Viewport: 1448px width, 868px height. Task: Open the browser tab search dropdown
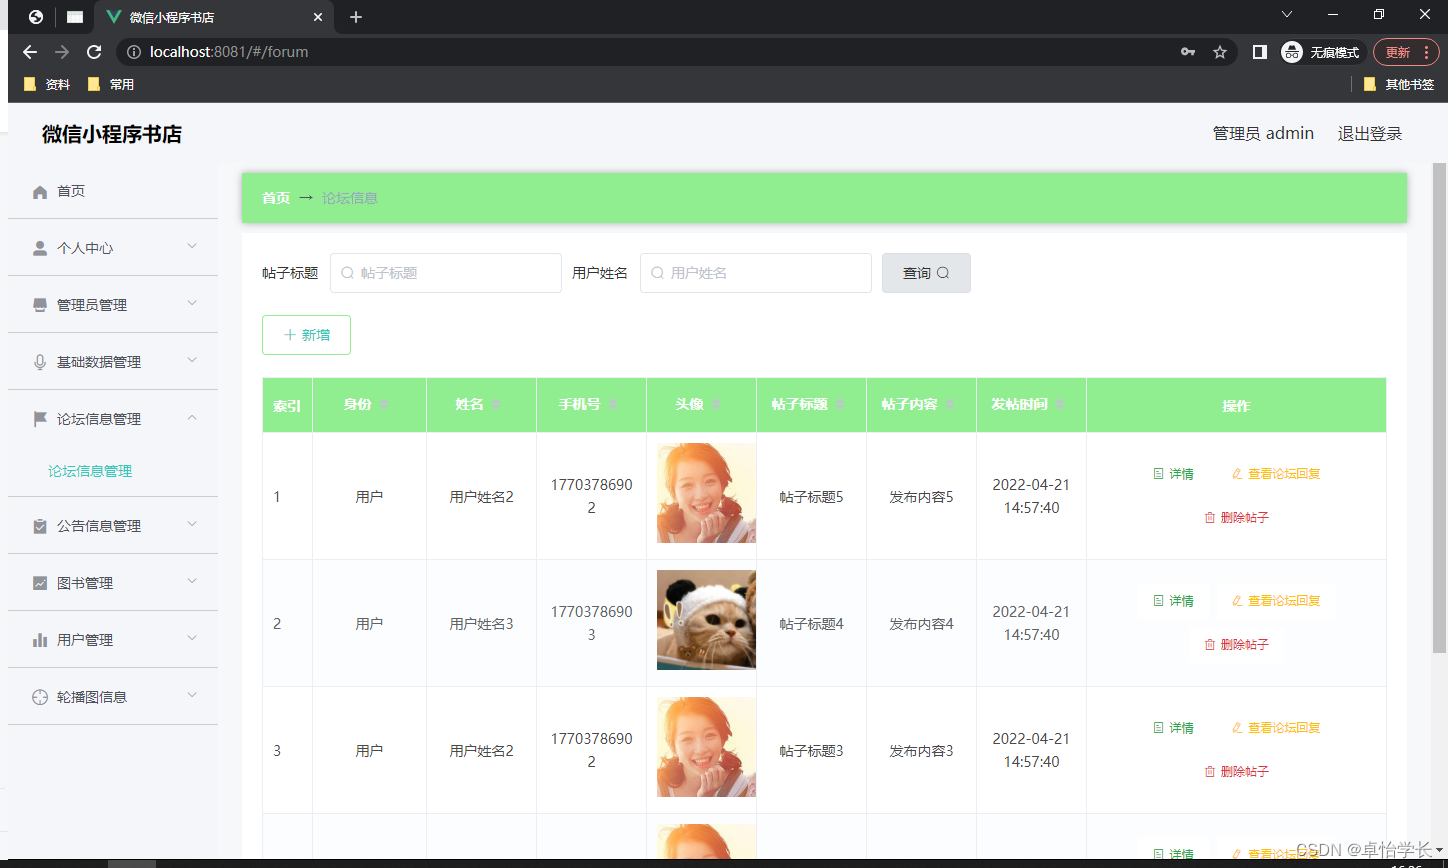coord(1287,14)
